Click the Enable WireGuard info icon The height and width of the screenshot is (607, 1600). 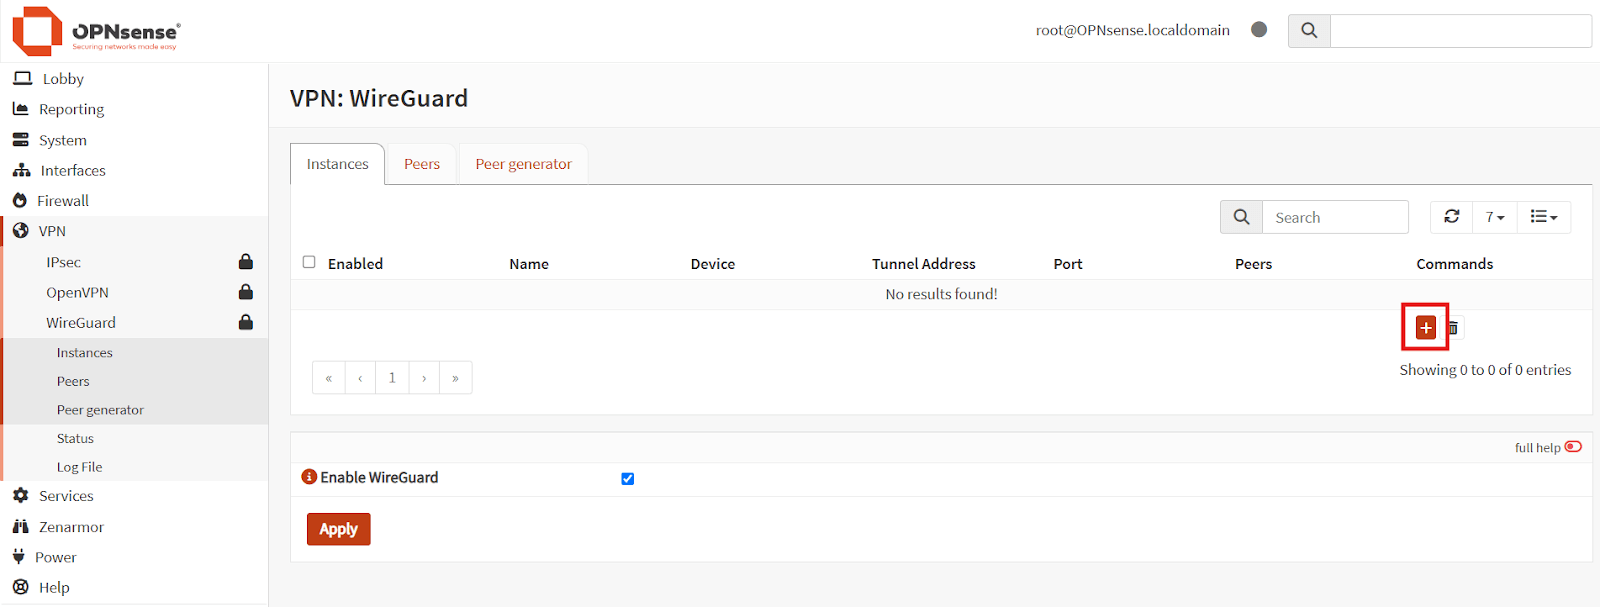point(309,477)
